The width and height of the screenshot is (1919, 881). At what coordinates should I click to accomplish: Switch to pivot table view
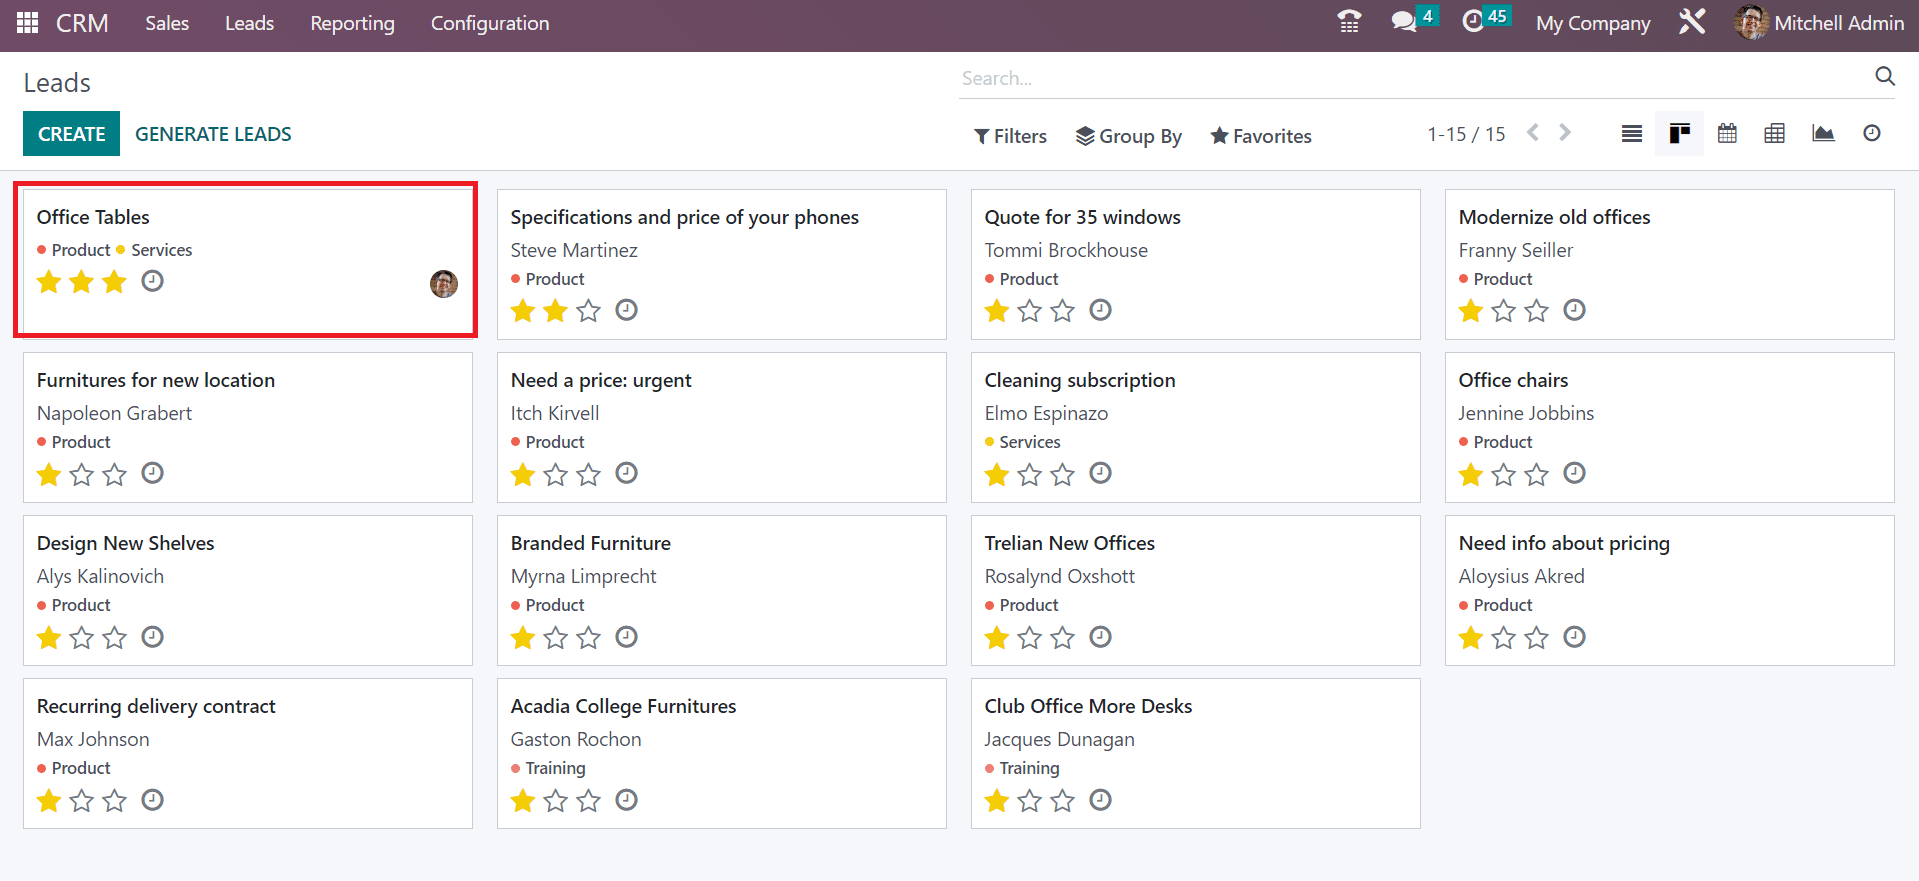(1775, 133)
